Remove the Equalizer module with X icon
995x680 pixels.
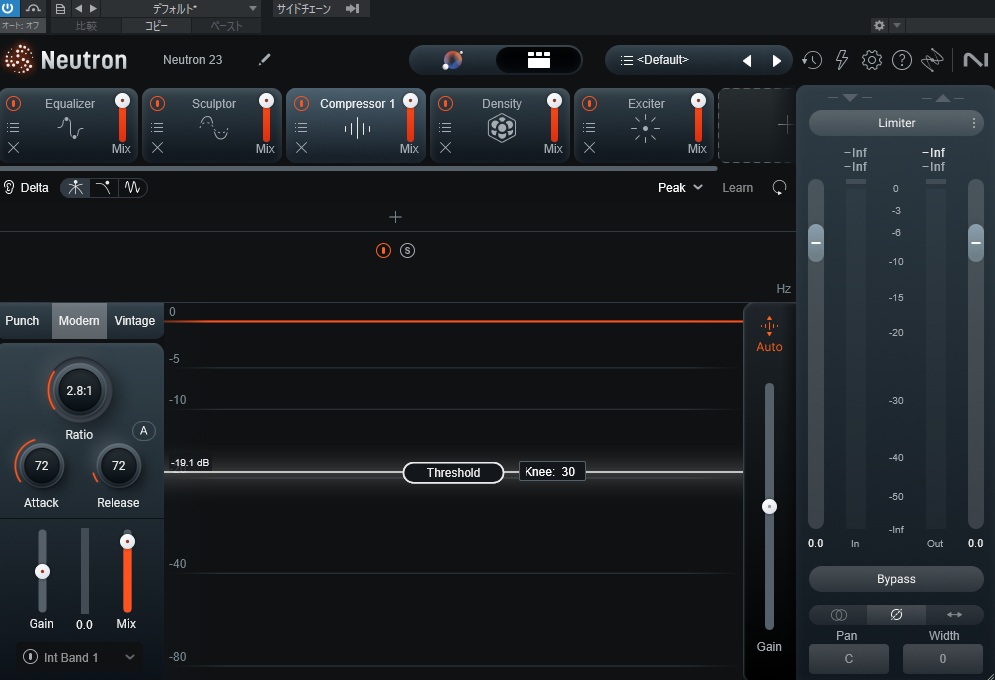13,148
